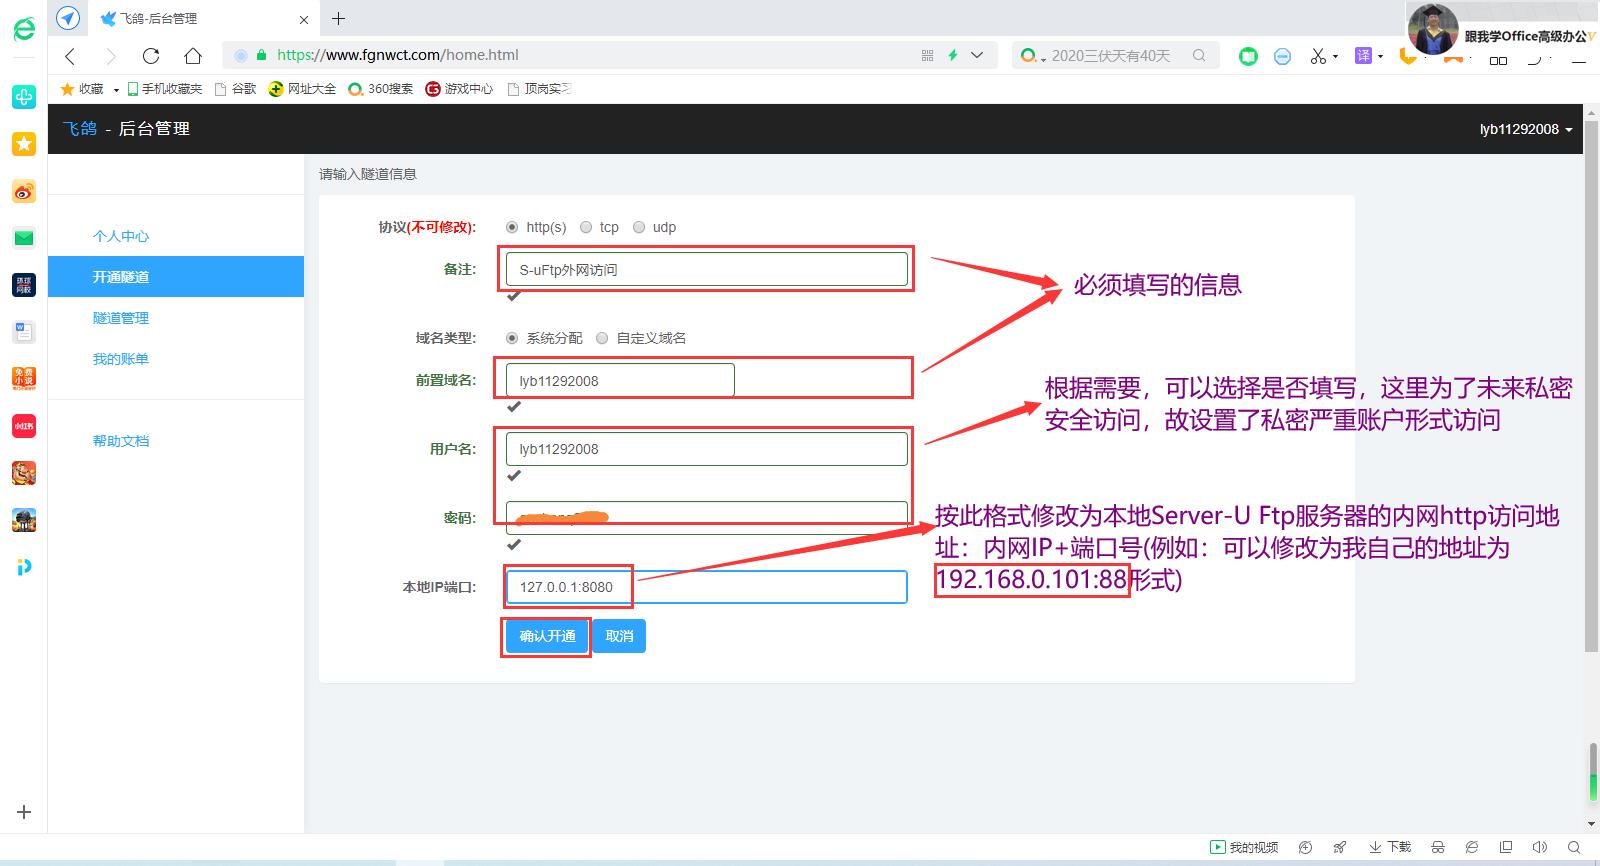The height and width of the screenshot is (866, 1600).
Task: Click the IE compatibility mode status icon
Action: point(1472,847)
